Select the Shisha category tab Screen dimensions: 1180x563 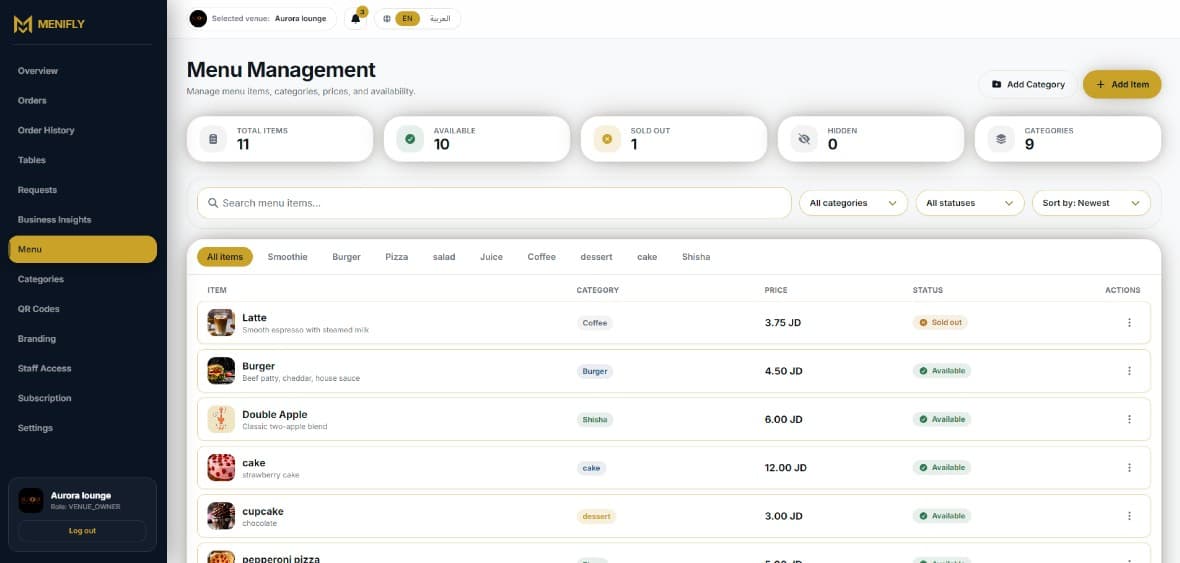click(x=696, y=257)
